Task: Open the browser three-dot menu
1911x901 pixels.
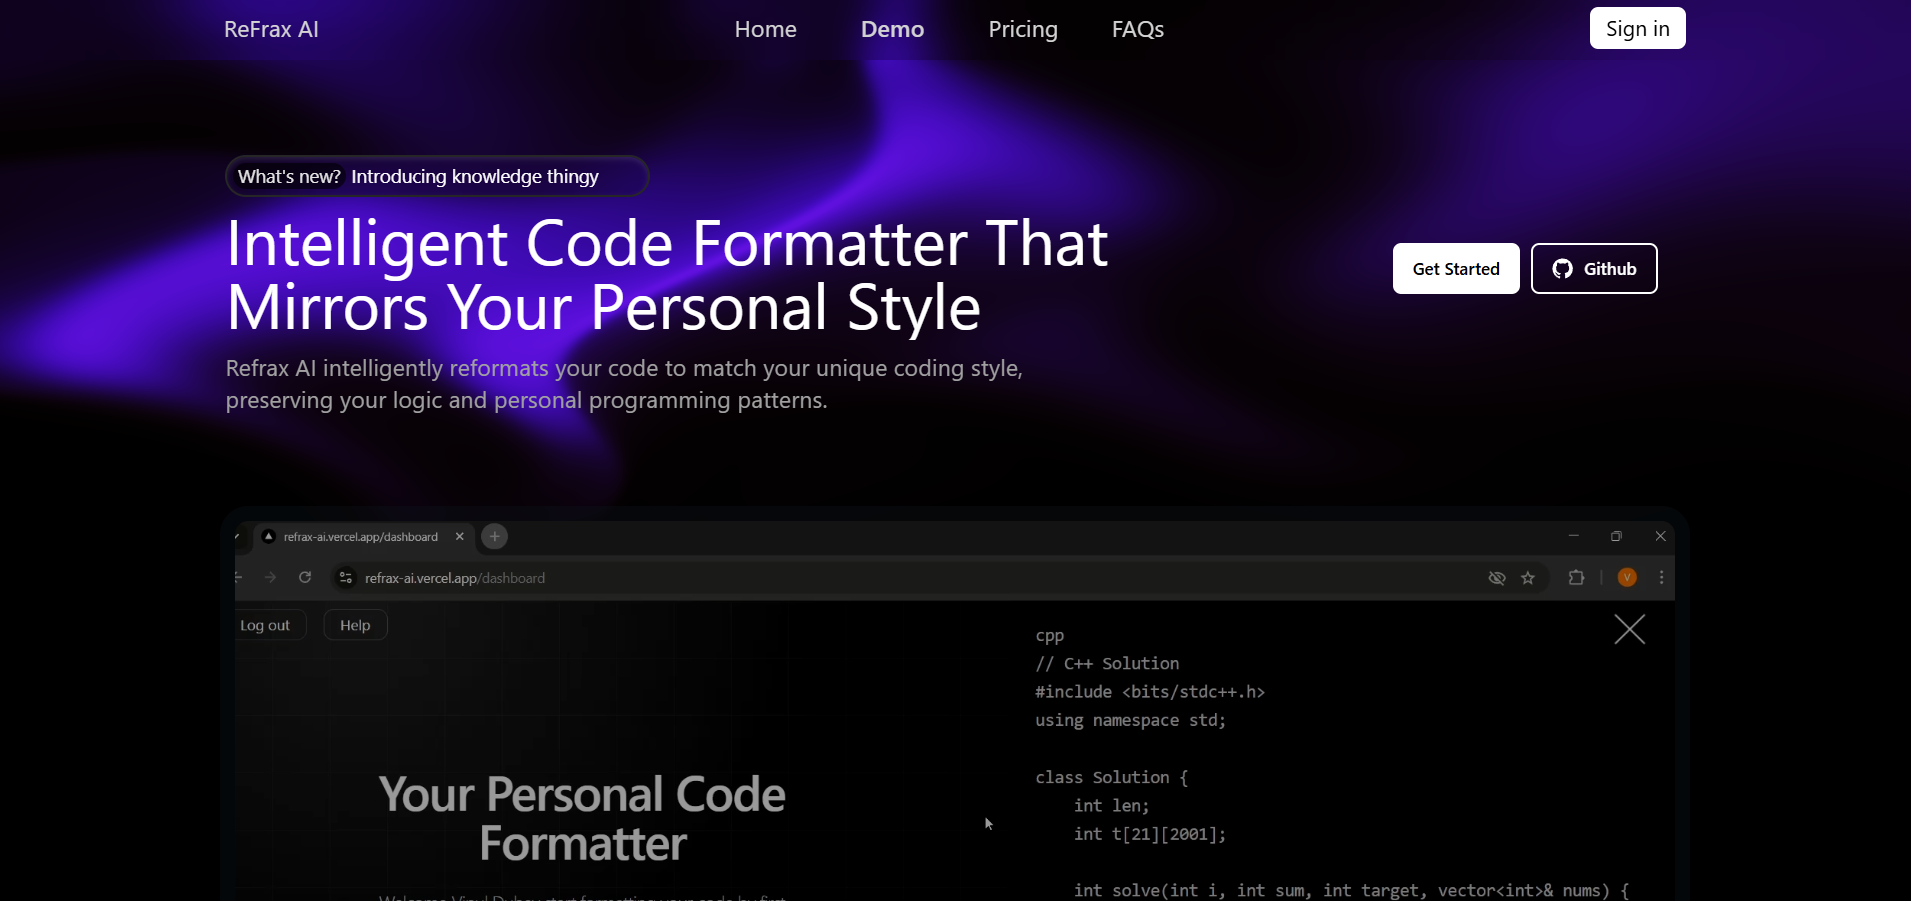Action: click(x=1661, y=578)
